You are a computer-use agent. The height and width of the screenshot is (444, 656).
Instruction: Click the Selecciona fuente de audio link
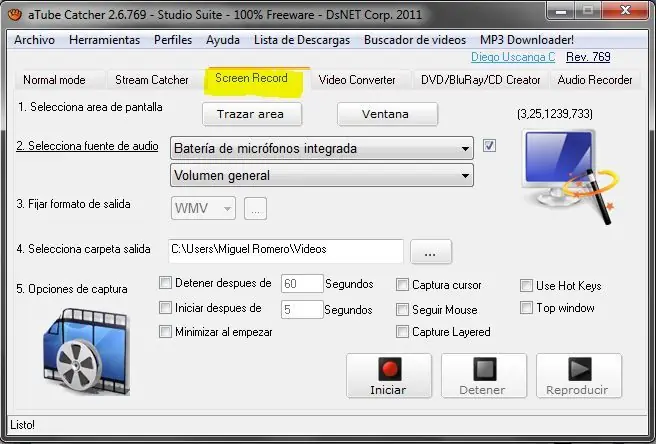[87, 146]
